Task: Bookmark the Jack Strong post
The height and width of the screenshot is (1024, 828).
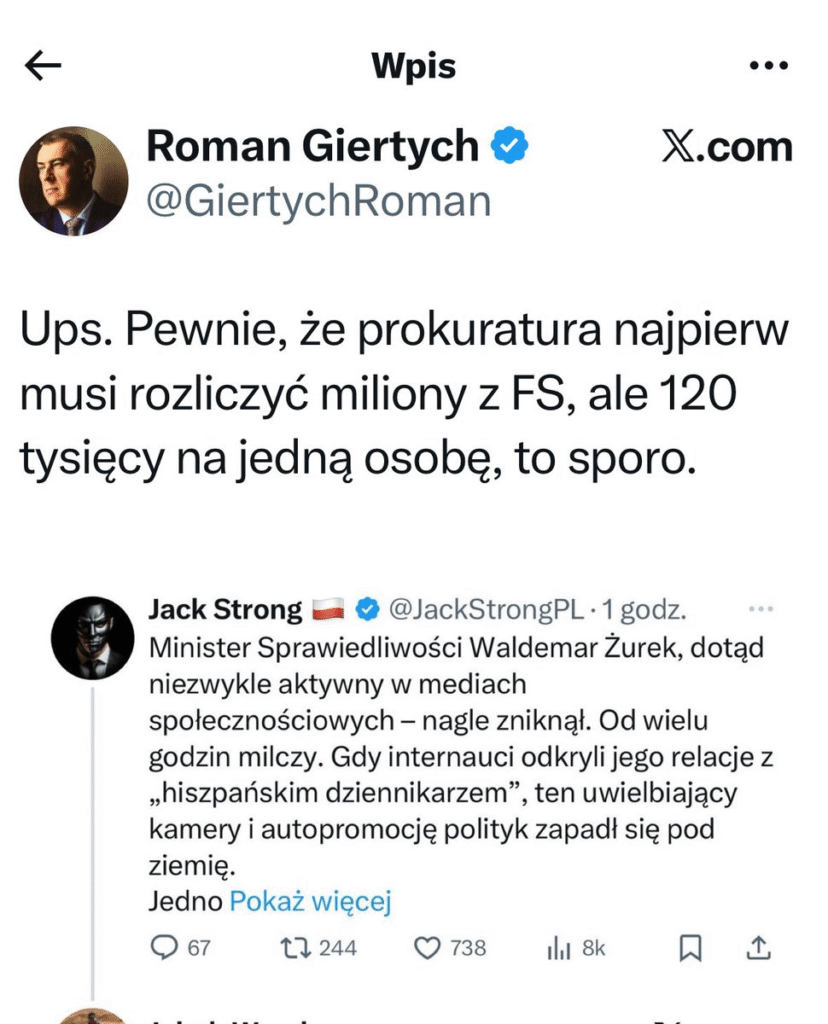Action: click(690, 947)
